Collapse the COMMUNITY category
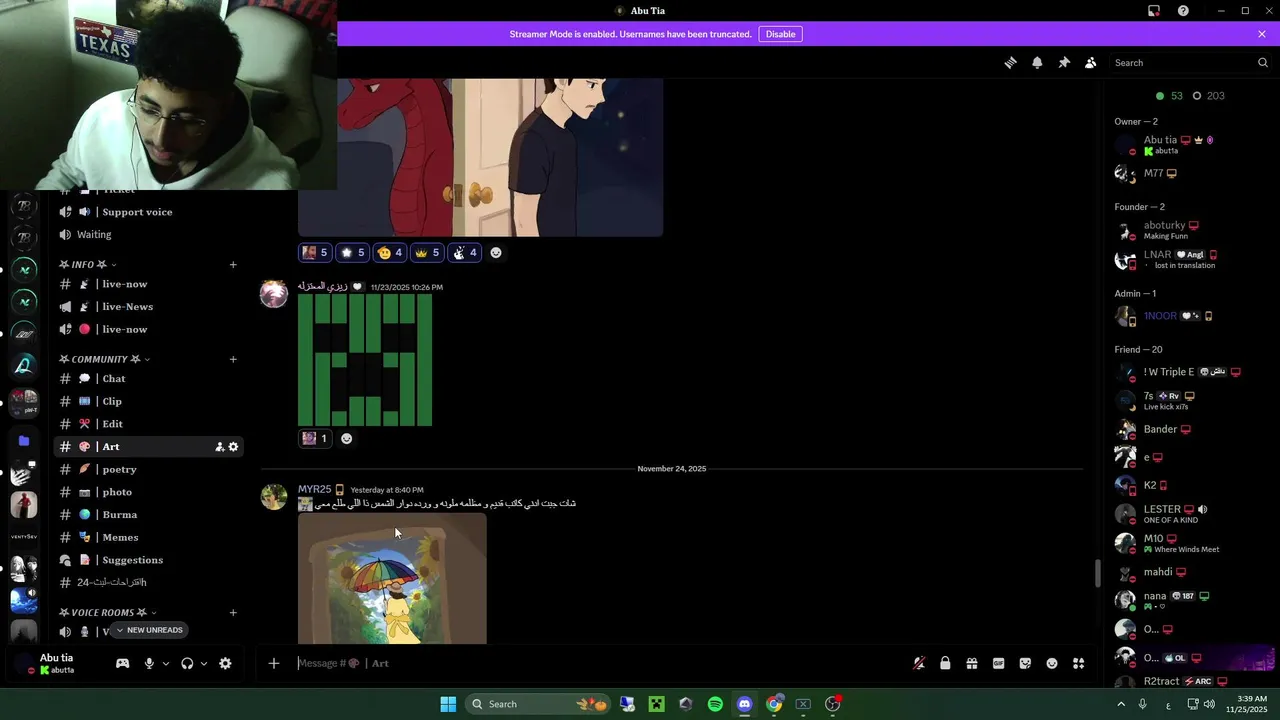This screenshot has width=1280, height=720. [104, 359]
